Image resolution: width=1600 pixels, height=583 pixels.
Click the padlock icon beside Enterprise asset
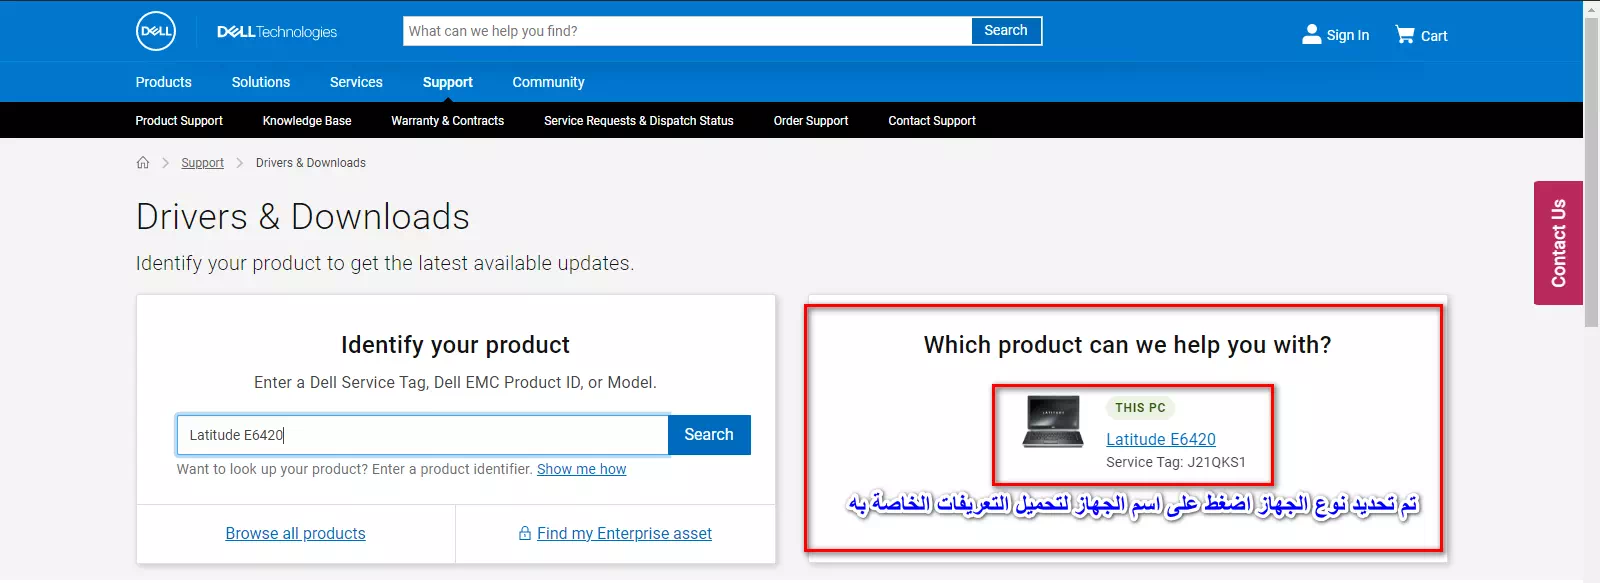525,533
